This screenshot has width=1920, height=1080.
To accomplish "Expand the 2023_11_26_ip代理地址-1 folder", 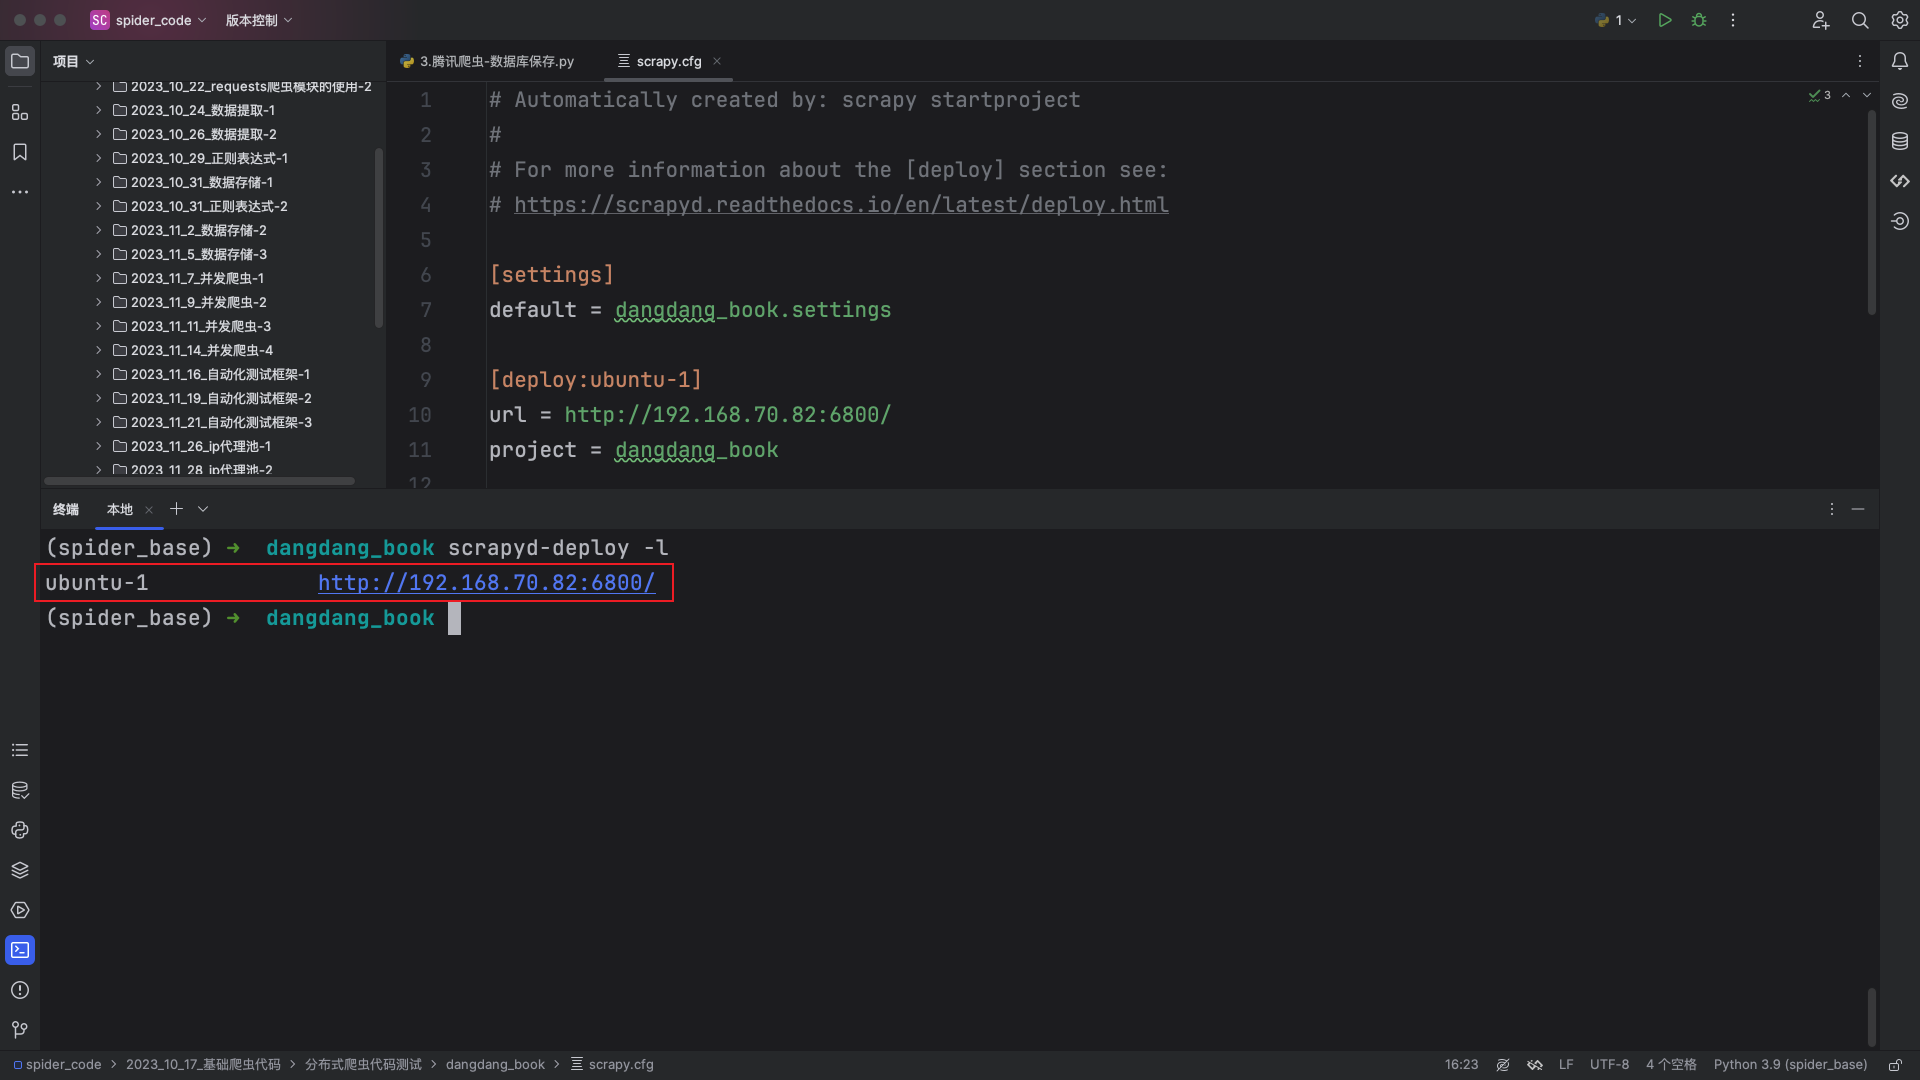I will [100, 446].
